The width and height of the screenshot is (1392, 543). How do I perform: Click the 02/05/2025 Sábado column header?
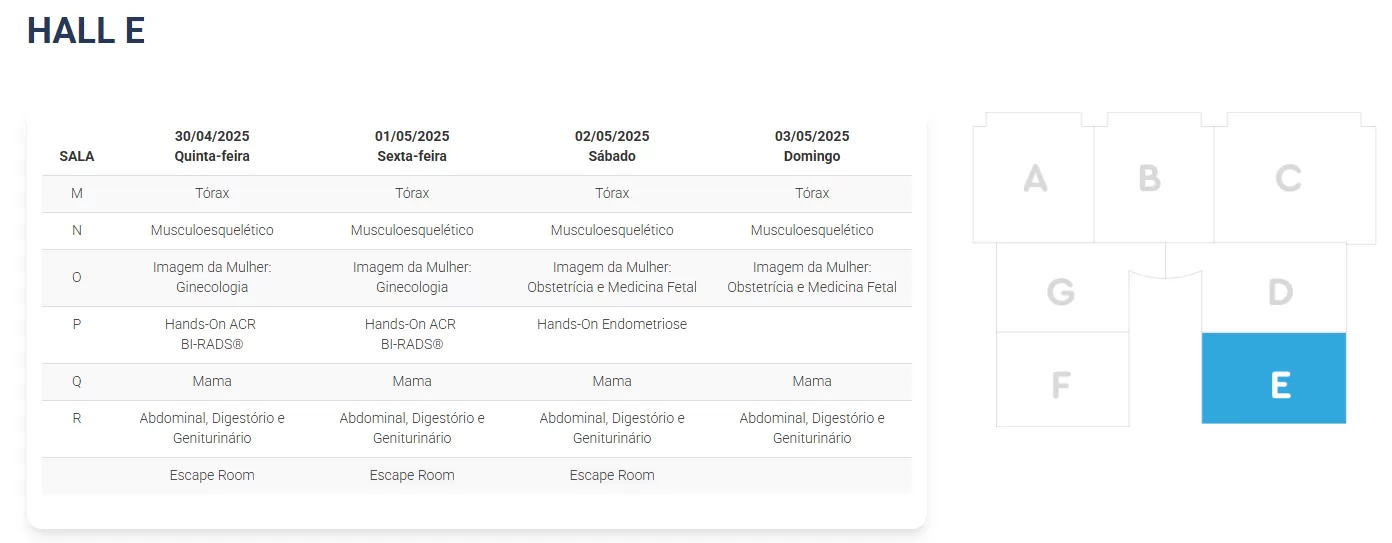coord(612,146)
